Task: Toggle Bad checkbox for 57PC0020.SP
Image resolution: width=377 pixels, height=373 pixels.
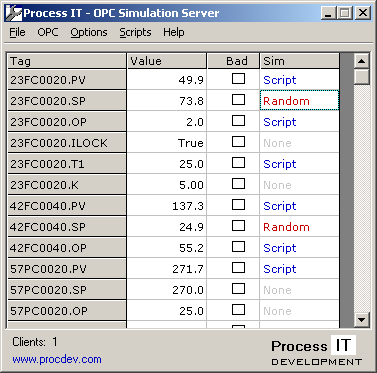Action: (238, 289)
